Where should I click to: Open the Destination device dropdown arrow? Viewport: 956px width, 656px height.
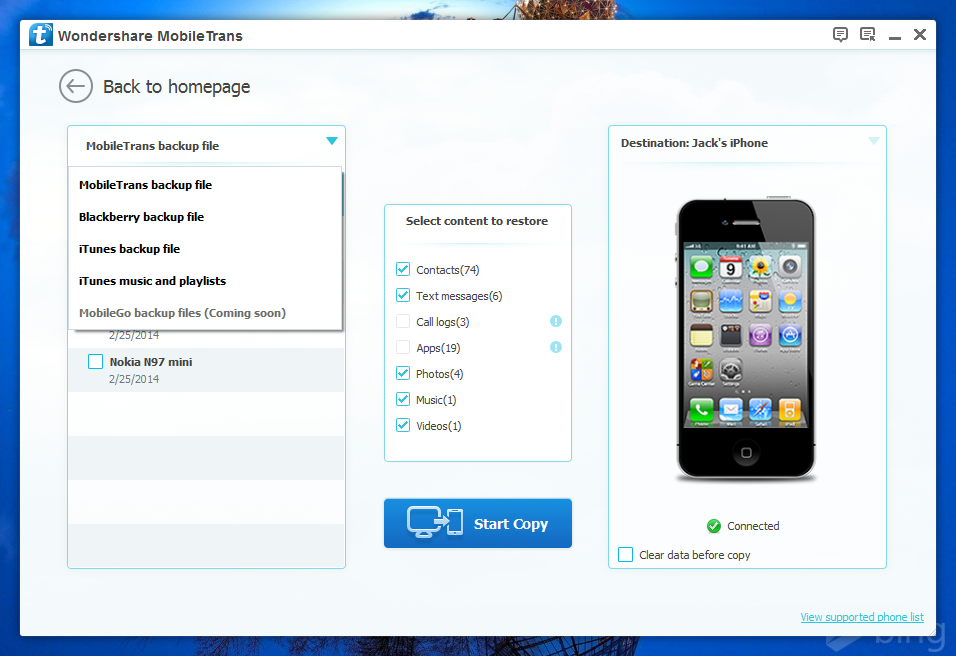[x=874, y=141]
